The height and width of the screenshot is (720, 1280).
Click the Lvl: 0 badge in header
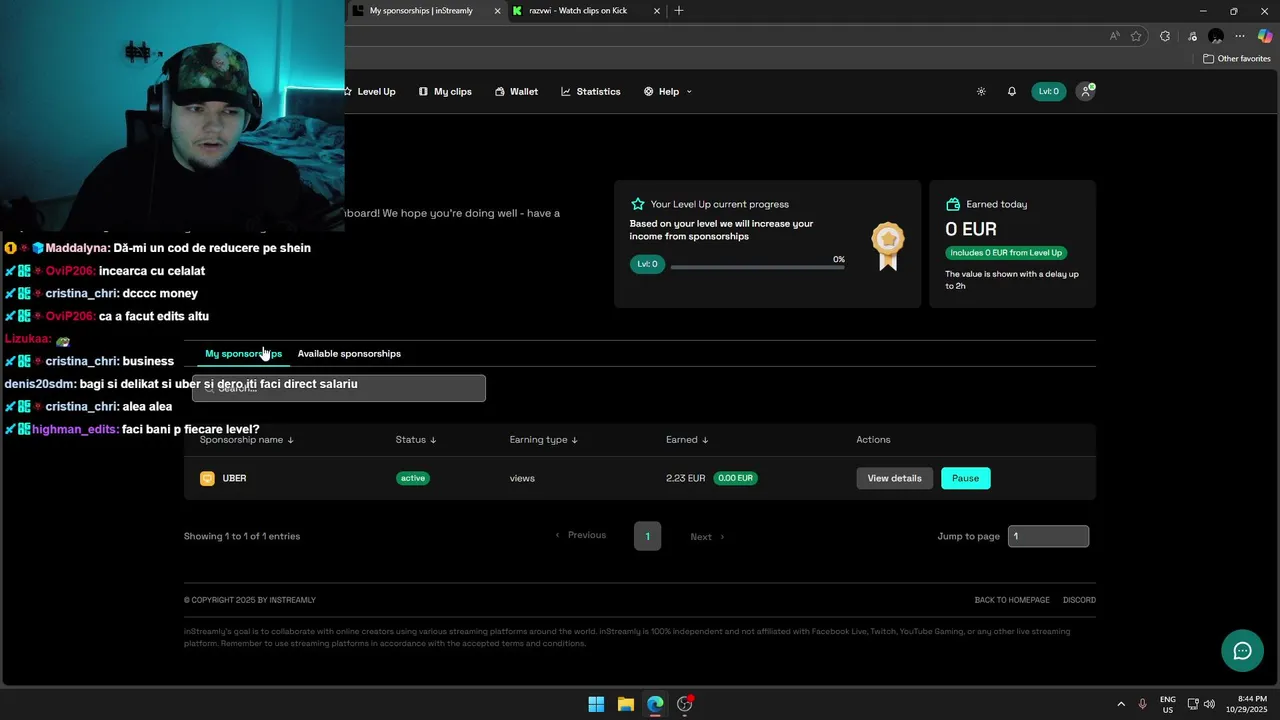pos(1049,91)
